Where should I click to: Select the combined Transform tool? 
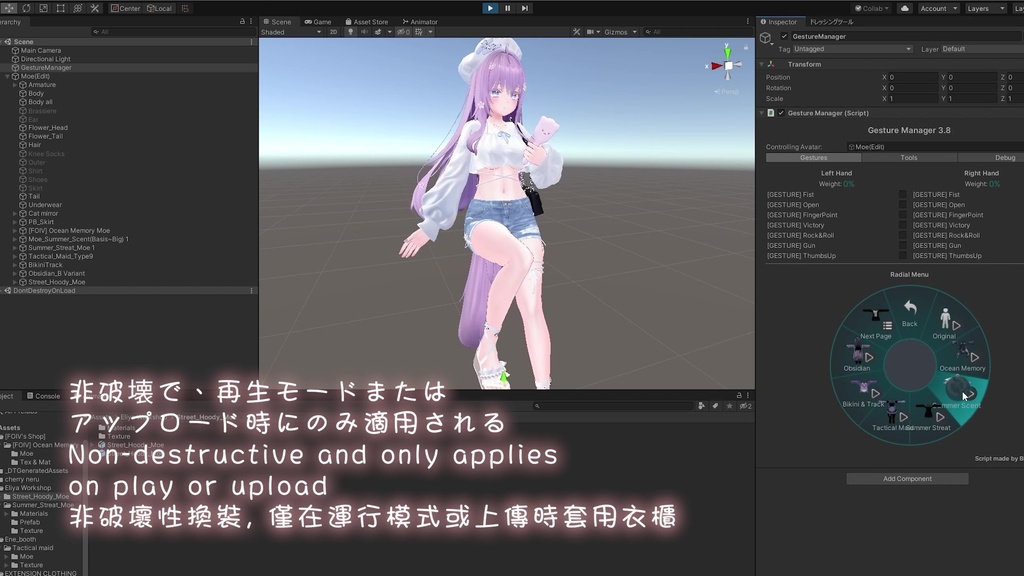(77, 8)
